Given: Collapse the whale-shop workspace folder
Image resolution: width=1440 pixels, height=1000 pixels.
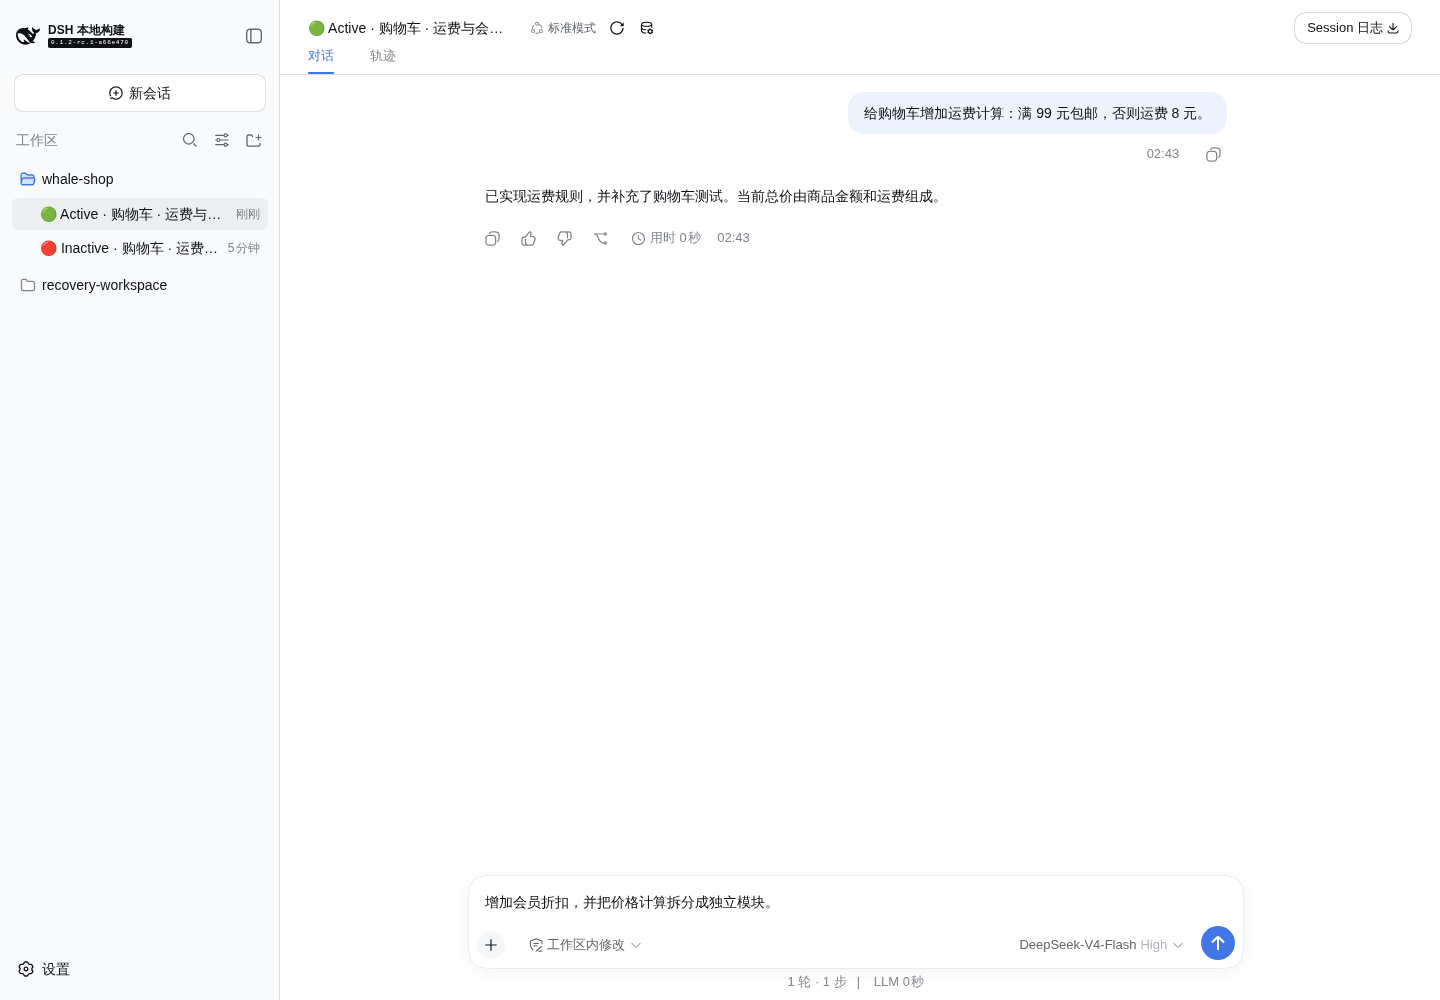Looking at the screenshot, I should [x=140, y=179].
